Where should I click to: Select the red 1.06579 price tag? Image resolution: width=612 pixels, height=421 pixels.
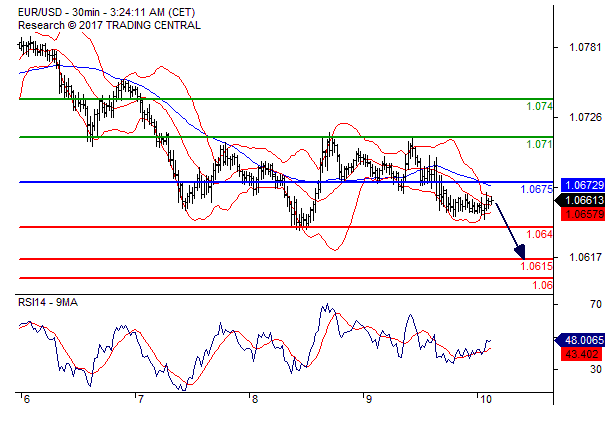point(583,214)
